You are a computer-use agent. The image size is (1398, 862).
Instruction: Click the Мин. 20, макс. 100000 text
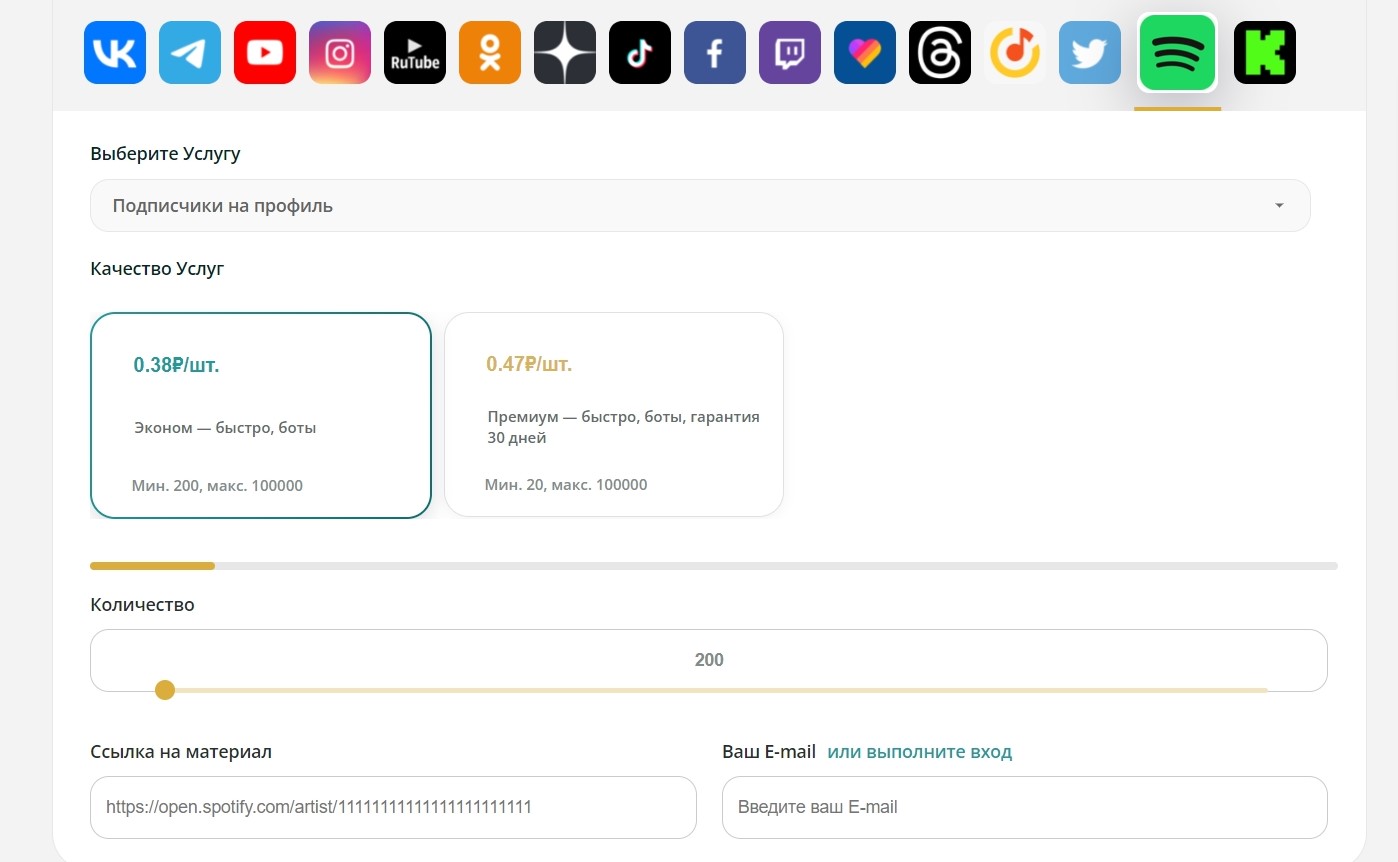pyautogui.click(x=566, y=485)
